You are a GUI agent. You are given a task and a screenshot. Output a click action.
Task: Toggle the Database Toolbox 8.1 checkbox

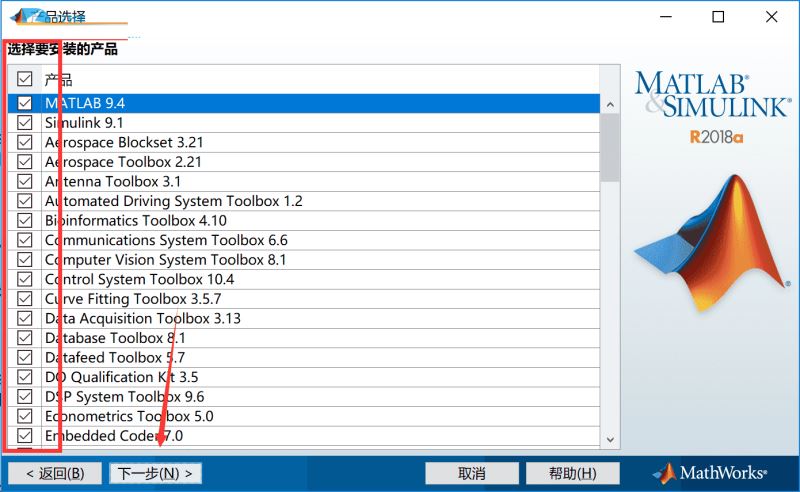coord(24,338)
